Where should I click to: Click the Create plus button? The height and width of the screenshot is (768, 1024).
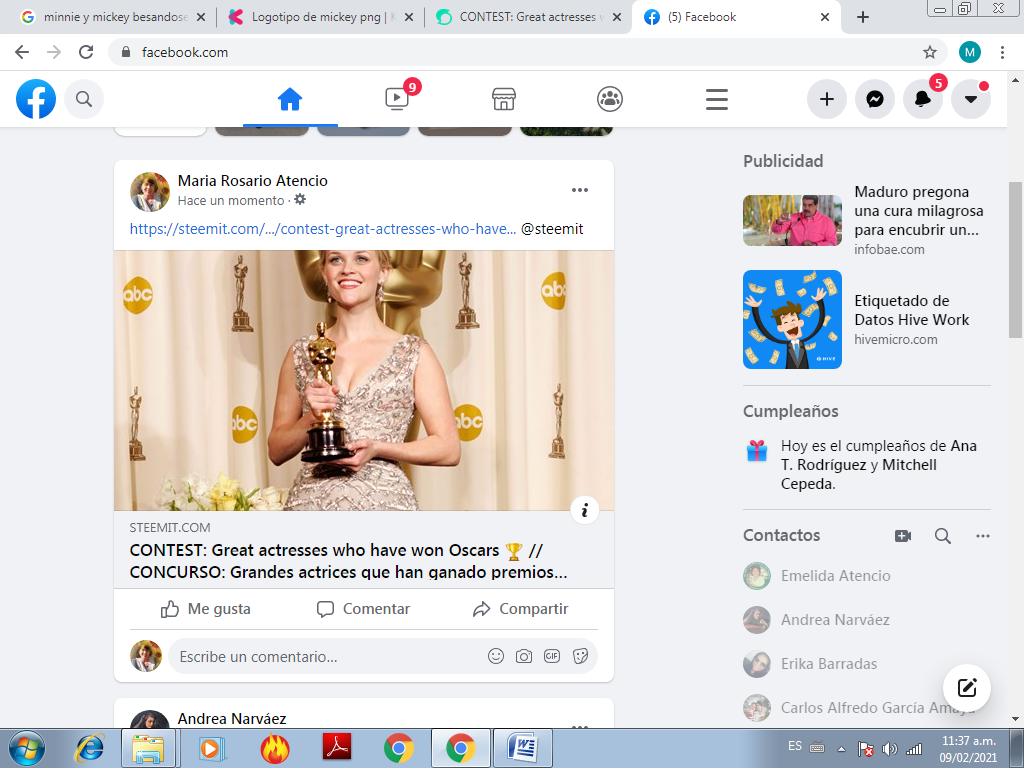[x=827, y=99]
